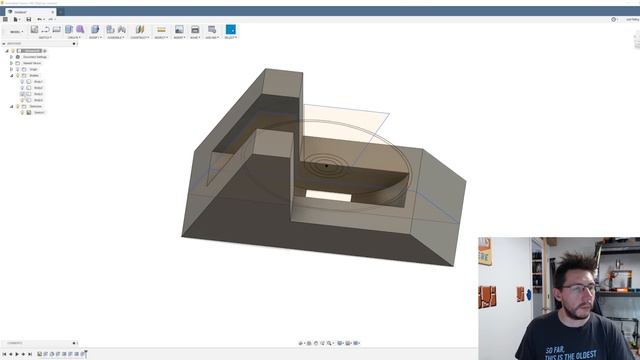
Task: Click the Pan hand navigation icon
Action: (316, 343)
